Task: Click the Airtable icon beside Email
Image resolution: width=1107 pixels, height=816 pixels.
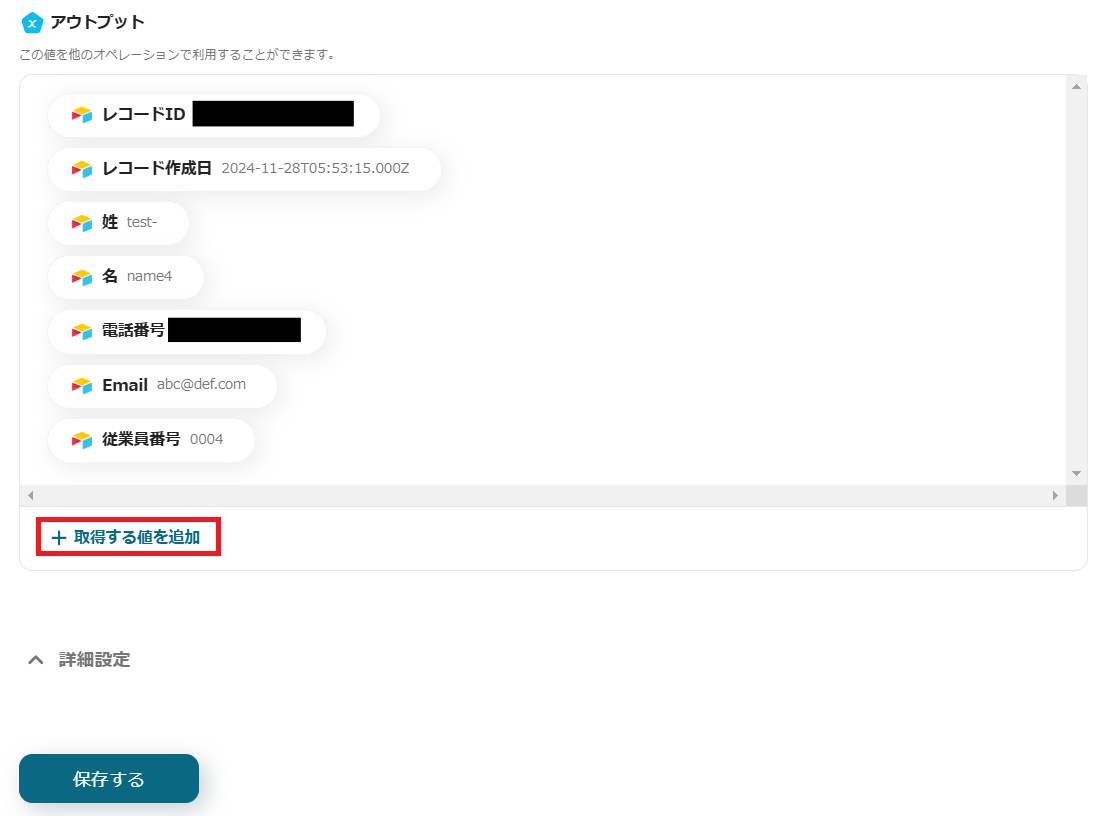Action: tap(82, 385)
